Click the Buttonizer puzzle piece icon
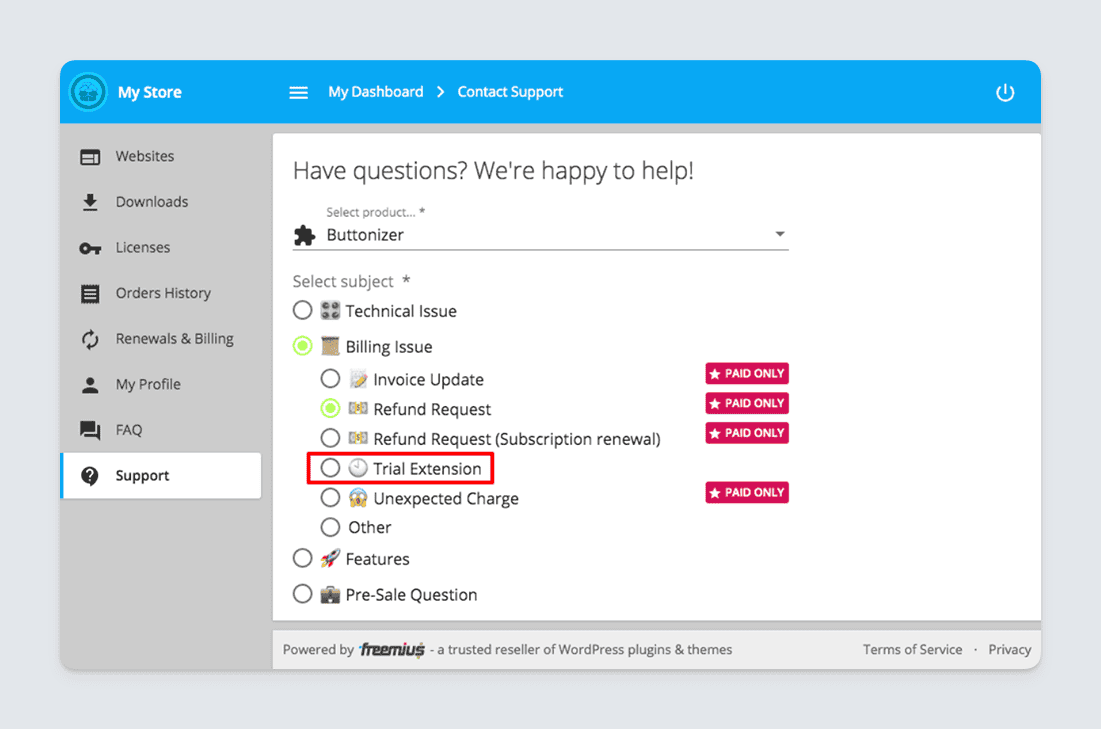This screenshot has width=1101, height=729. (x=304, y=235)
